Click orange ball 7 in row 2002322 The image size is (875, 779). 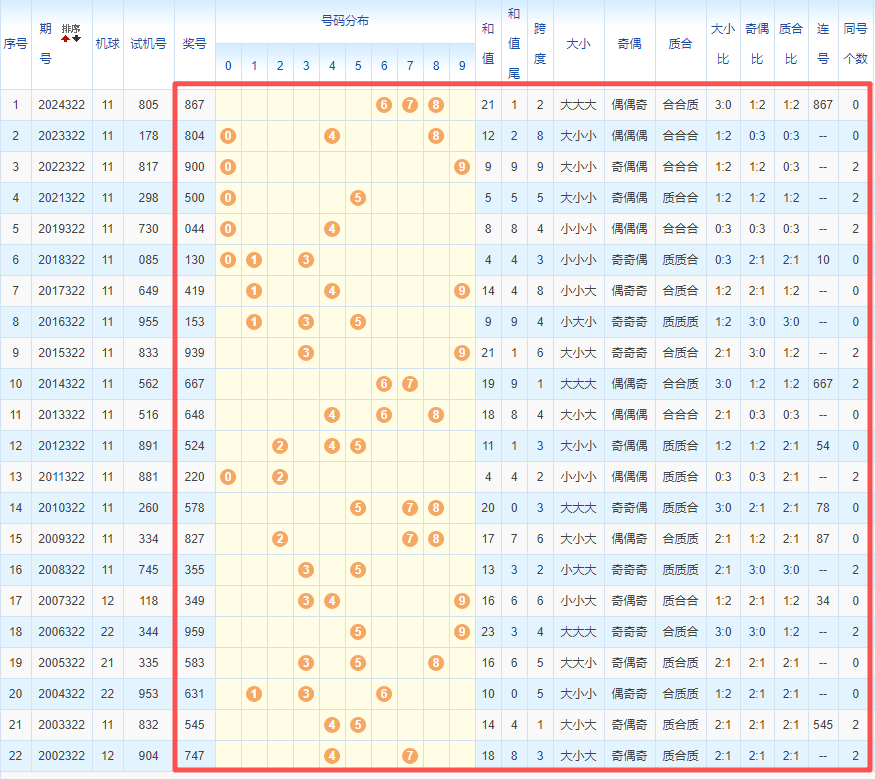pos(410,756)
